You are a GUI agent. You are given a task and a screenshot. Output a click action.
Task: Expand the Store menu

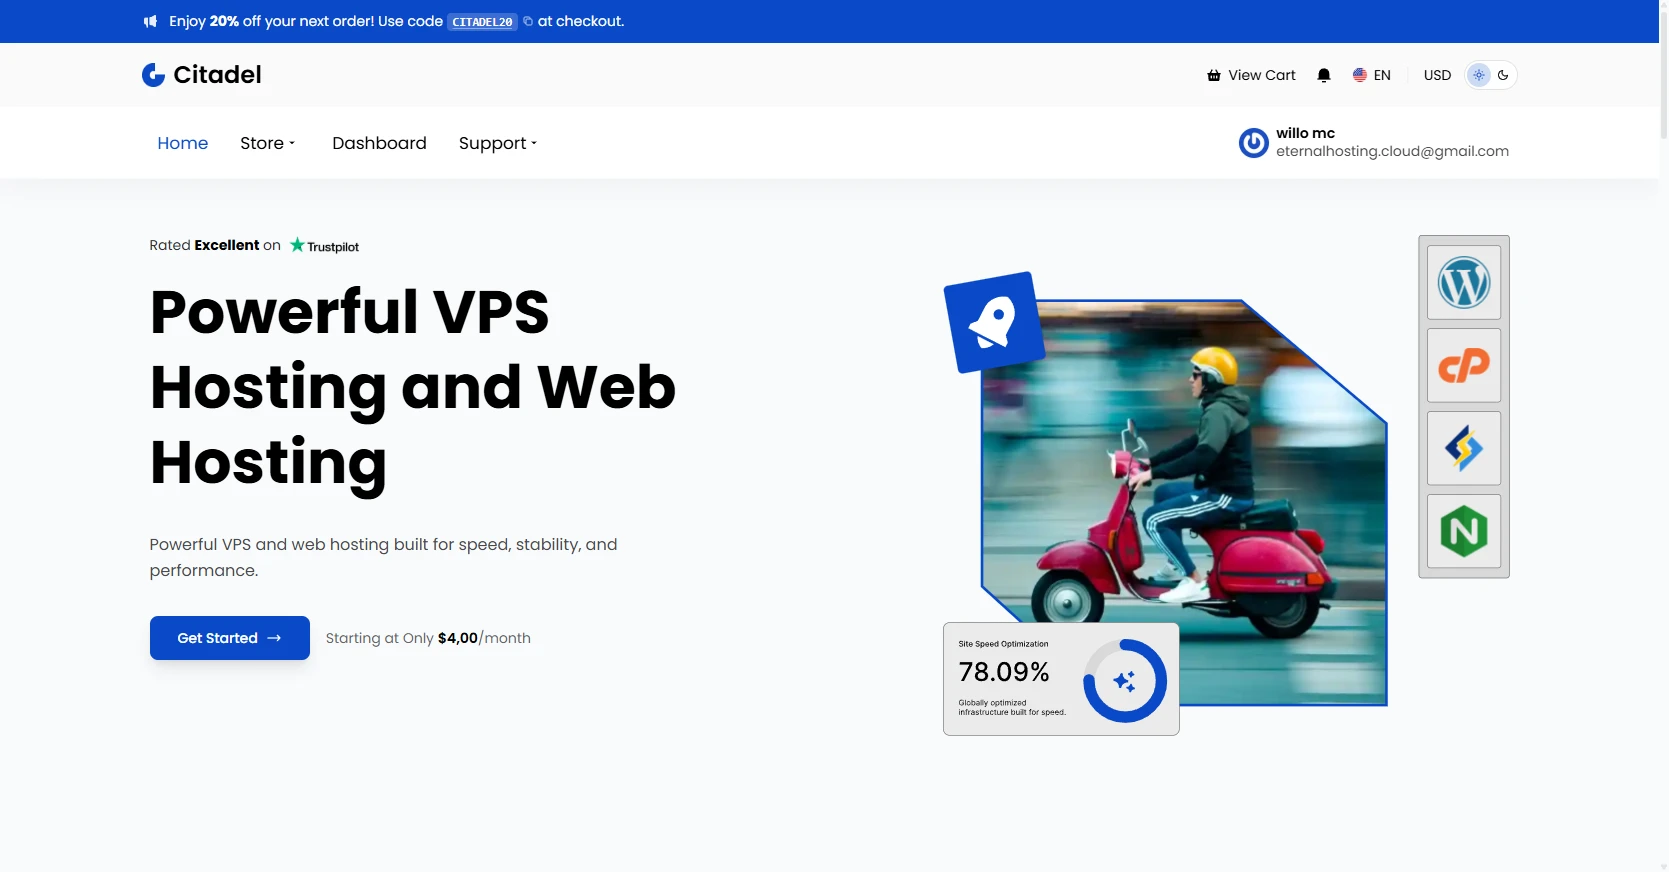click(268, 143)
